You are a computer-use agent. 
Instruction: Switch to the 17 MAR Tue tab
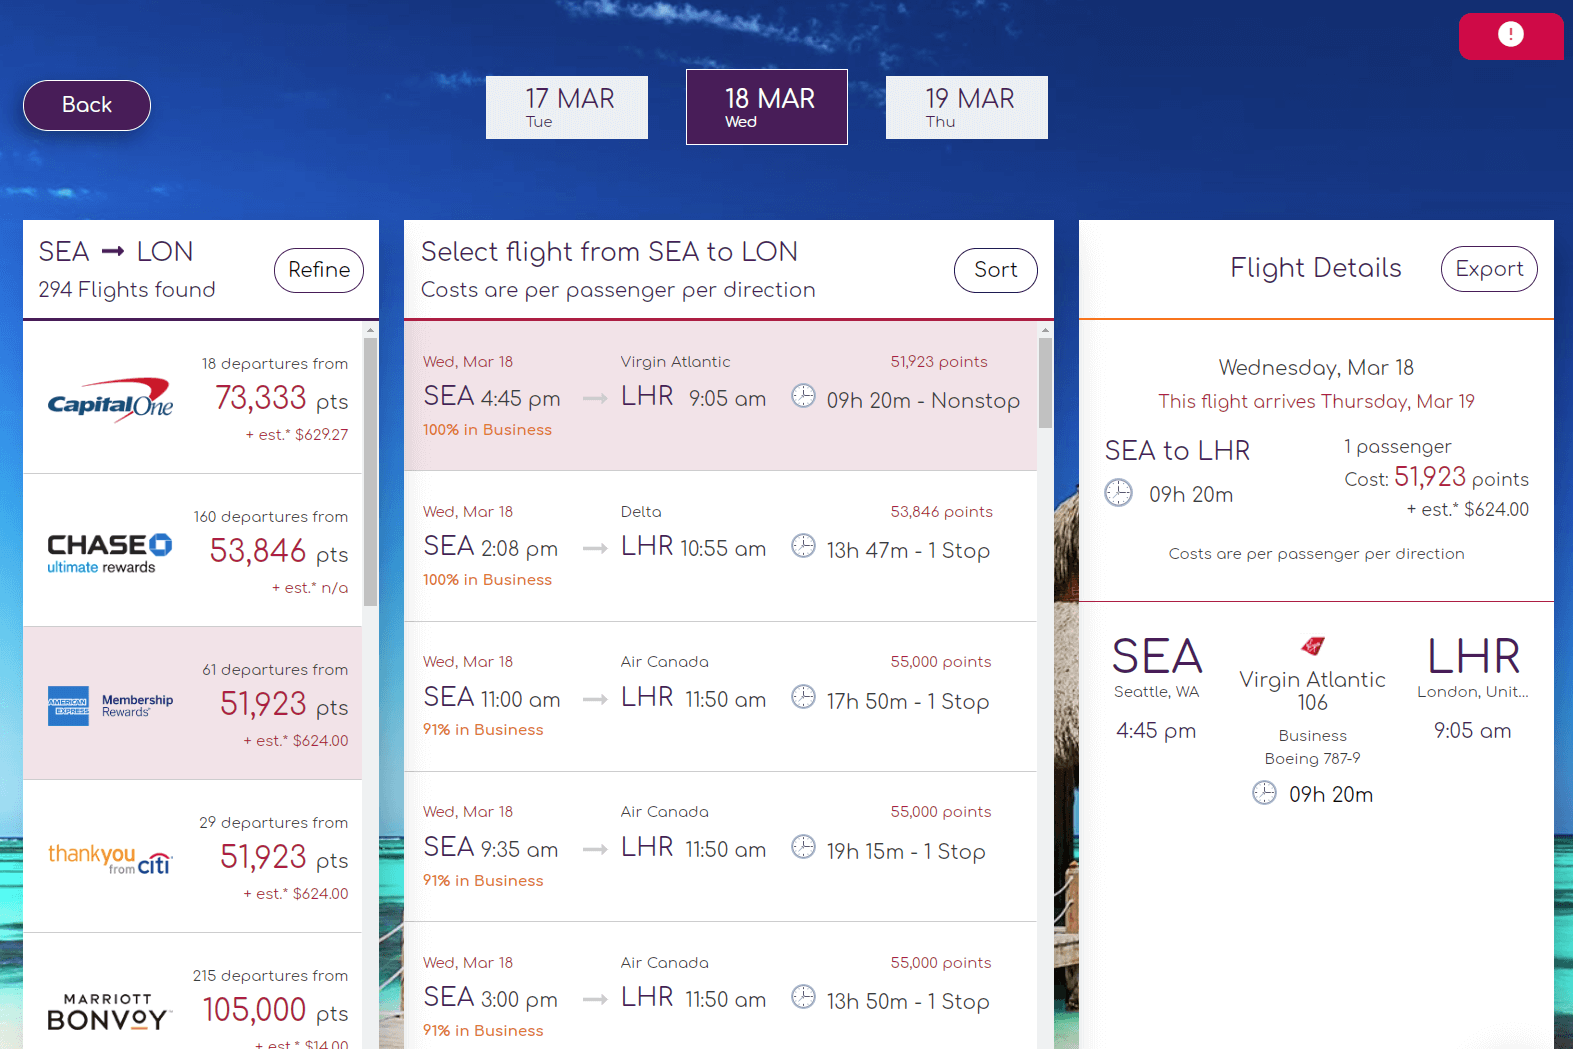pyautogui.click(x=567, y=107)
